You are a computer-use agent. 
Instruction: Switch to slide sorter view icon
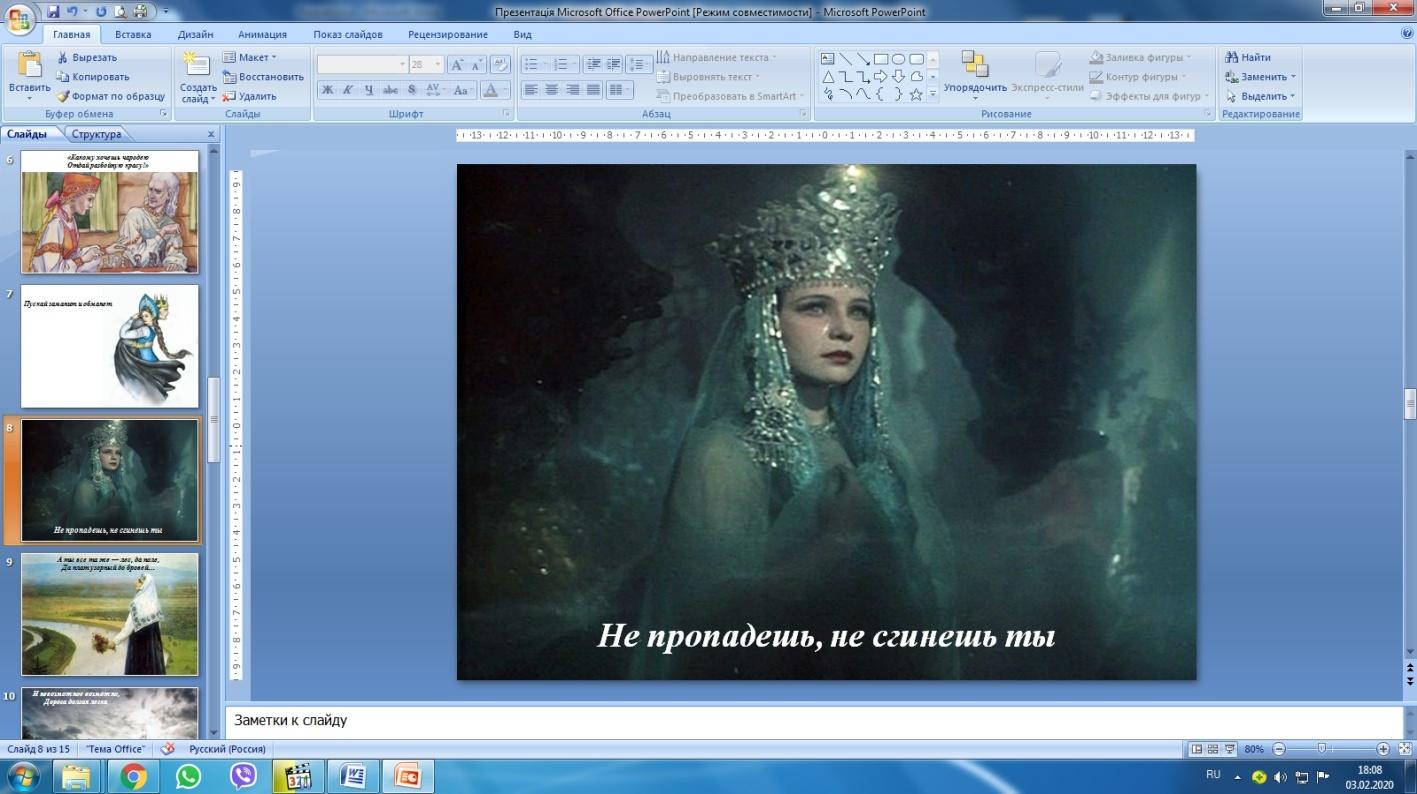[x=1213, y=748]
